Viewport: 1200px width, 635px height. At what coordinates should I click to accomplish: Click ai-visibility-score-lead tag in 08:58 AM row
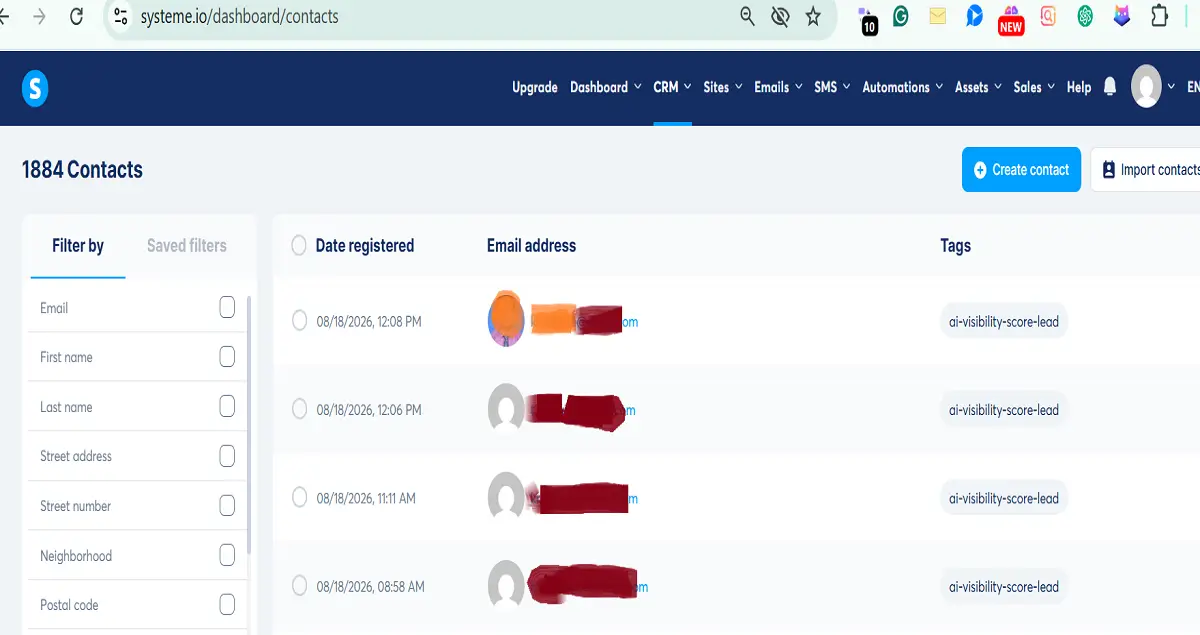[1004, 586]
